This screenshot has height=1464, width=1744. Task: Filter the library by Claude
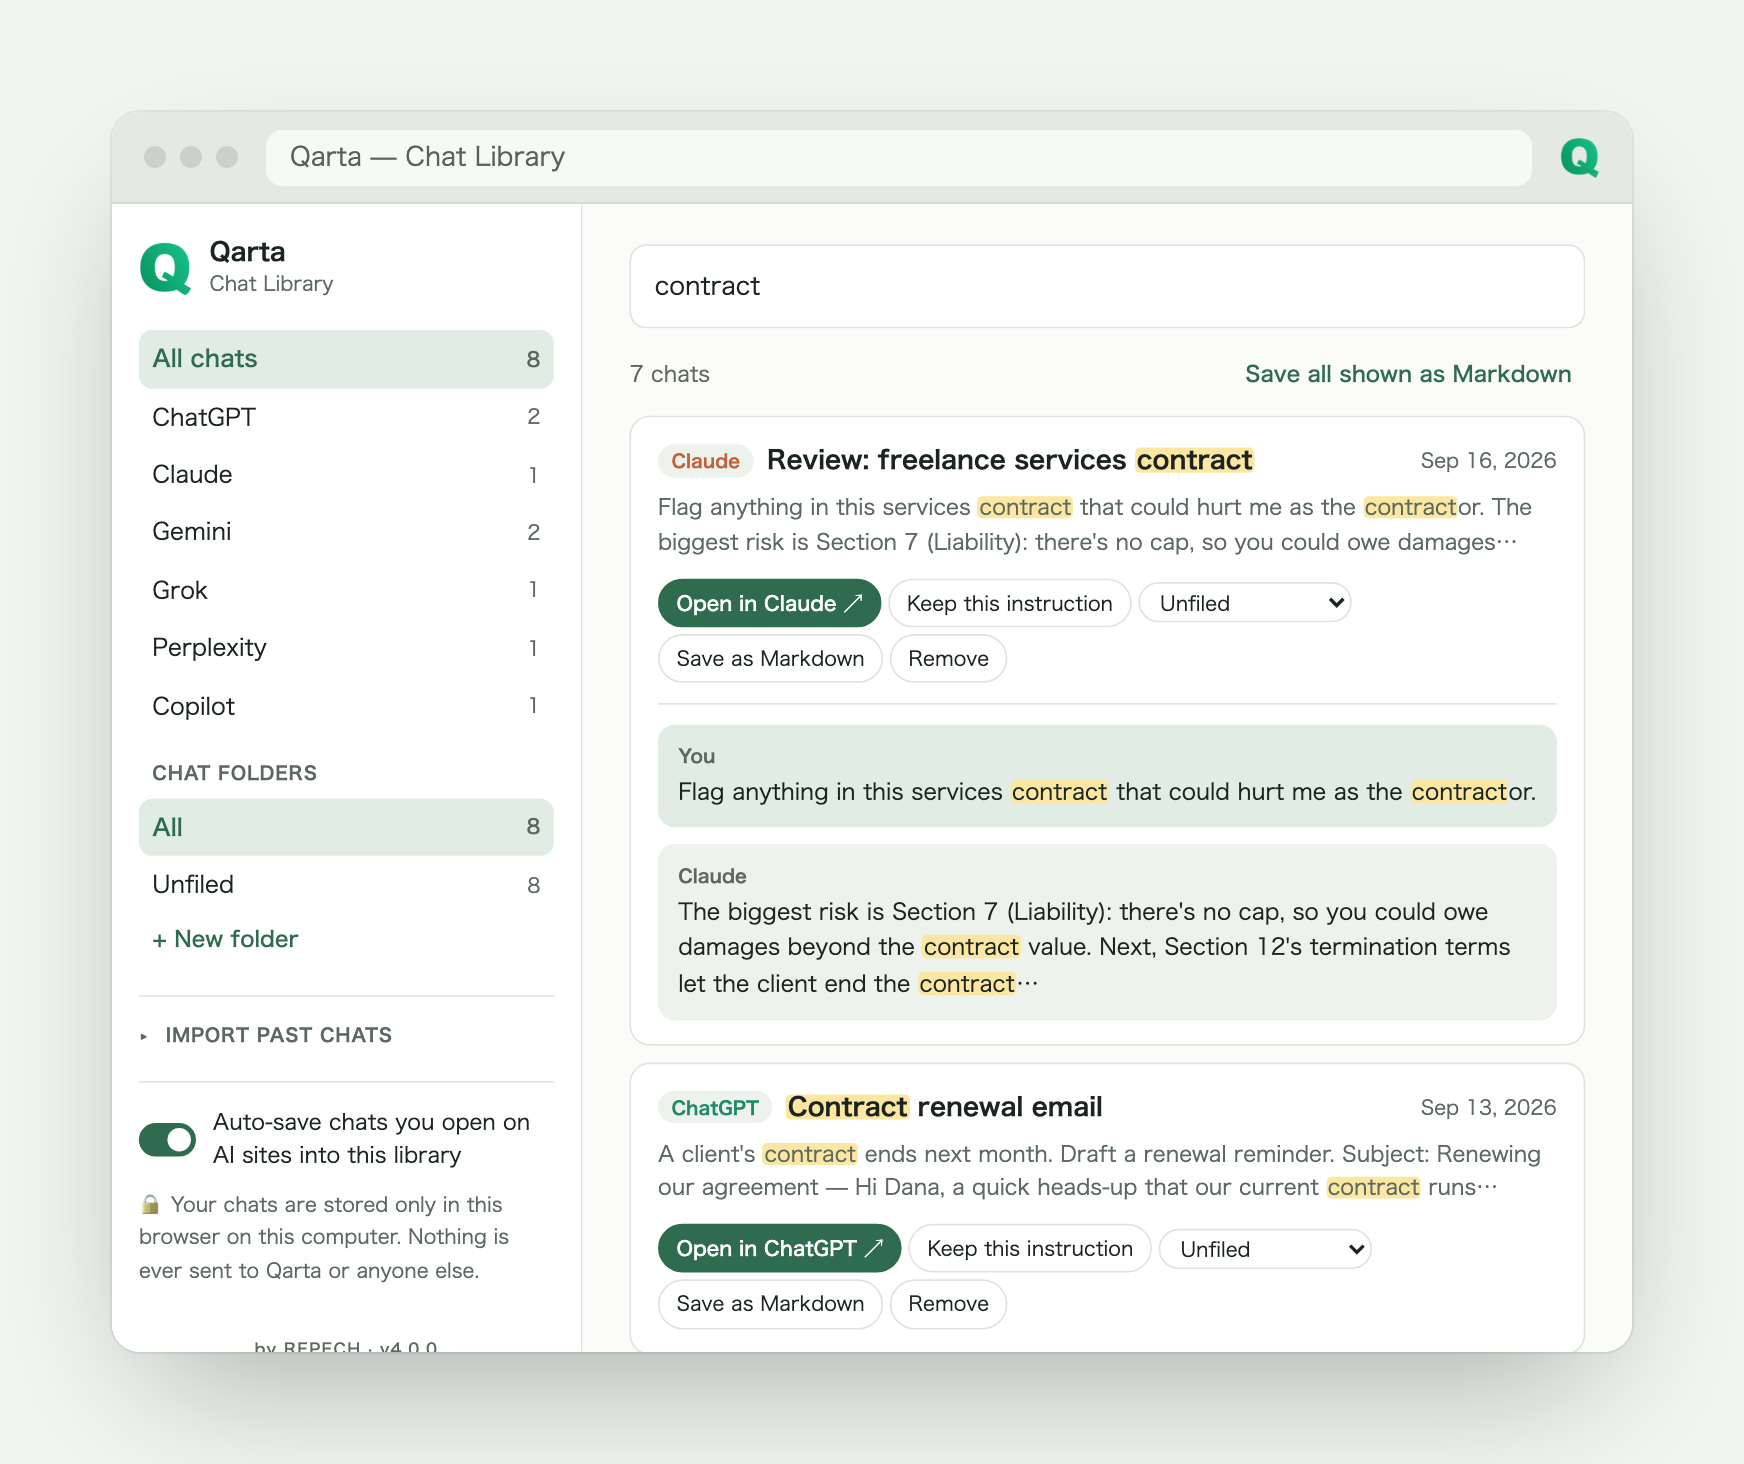[346, 474]
